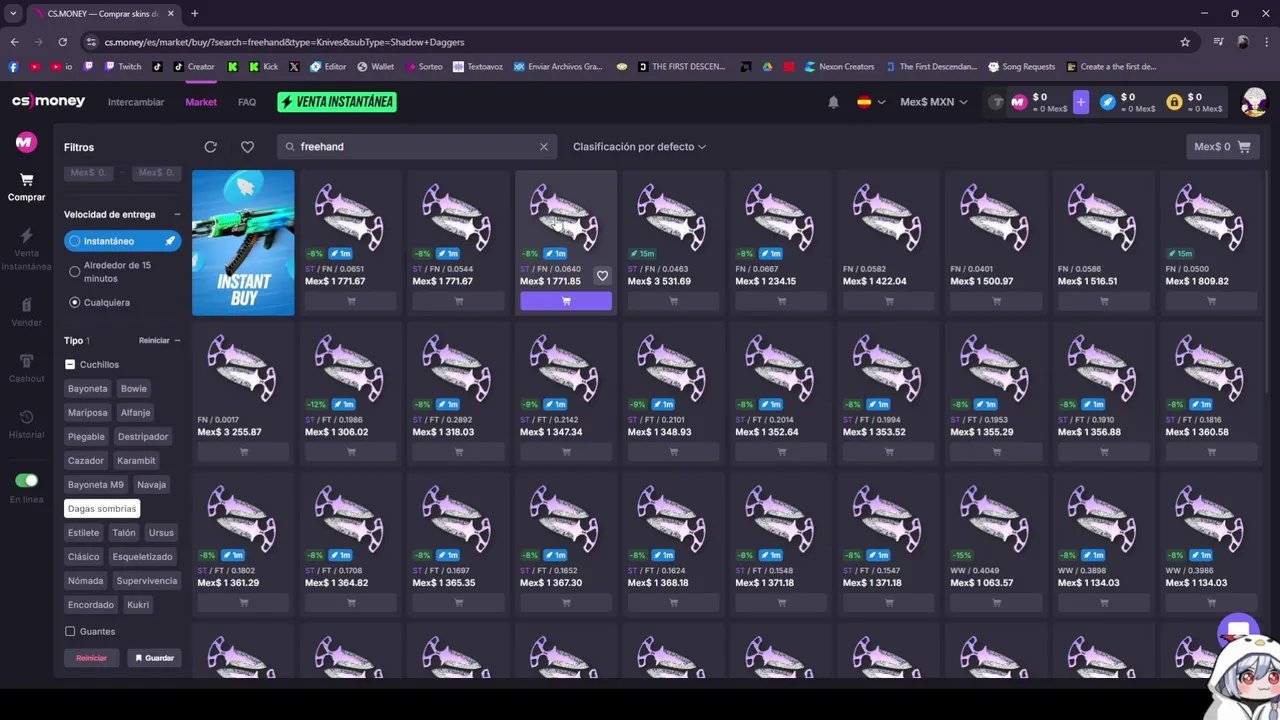Reset Tipo filter with Reiniciar link
The height and width of the screenshot is (720, 1280).
[154, 340]
